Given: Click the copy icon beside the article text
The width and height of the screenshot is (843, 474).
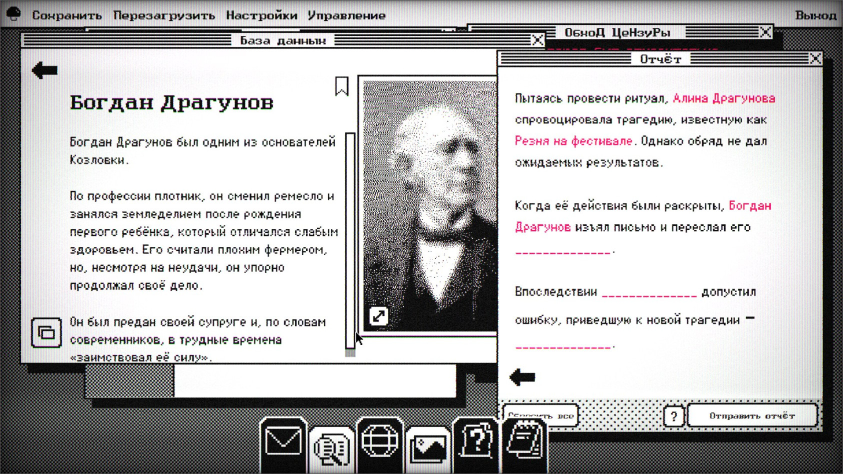Looking at the screenshot, I should [x=45, y=332].
